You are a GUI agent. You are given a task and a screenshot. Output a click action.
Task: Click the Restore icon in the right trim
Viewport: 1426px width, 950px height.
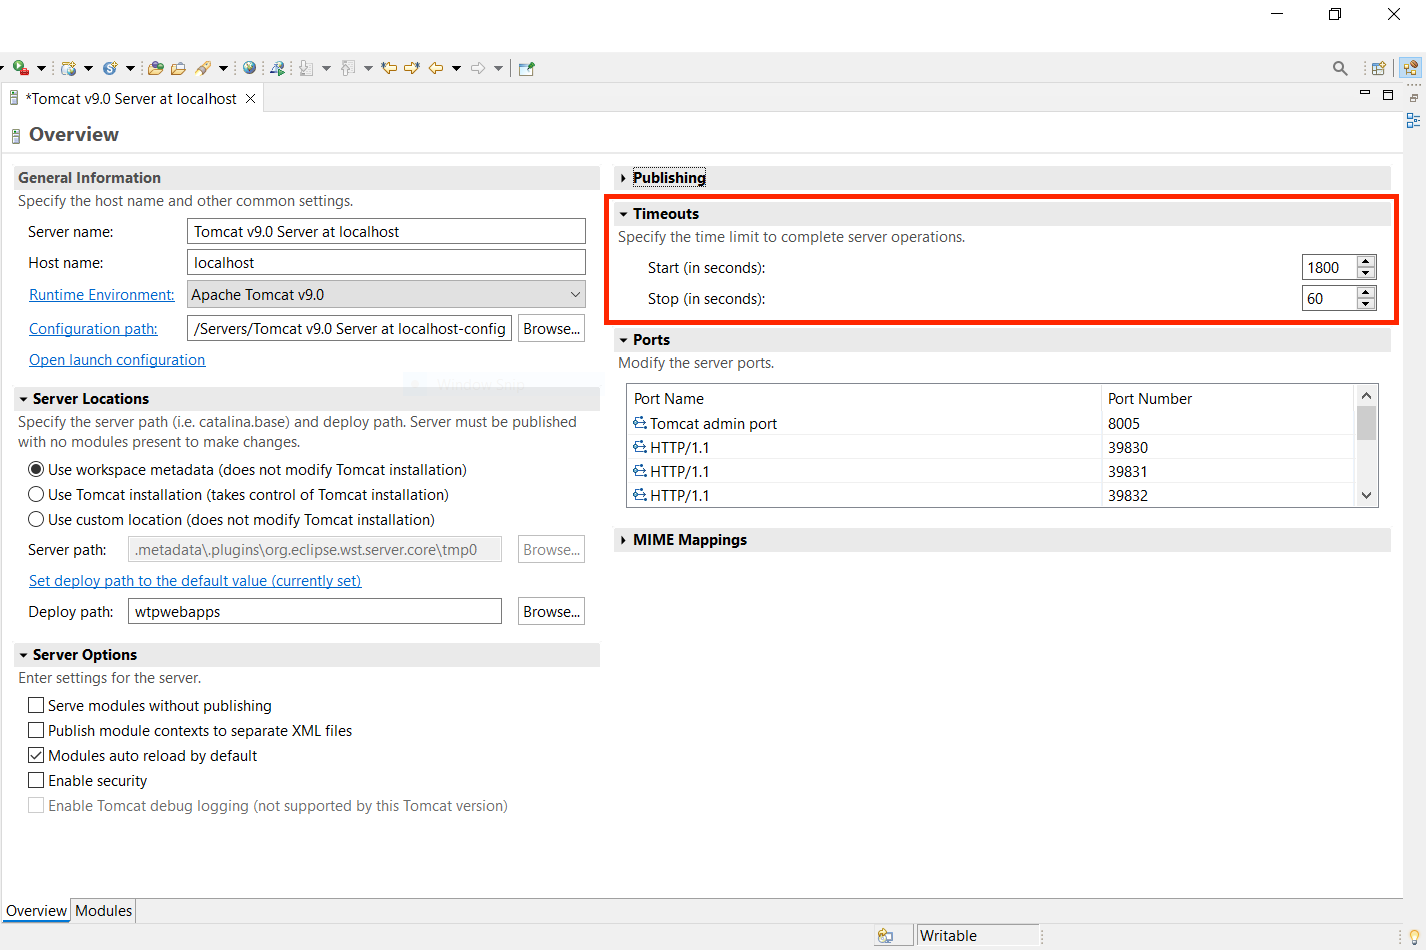click(x=1414, y=98)
